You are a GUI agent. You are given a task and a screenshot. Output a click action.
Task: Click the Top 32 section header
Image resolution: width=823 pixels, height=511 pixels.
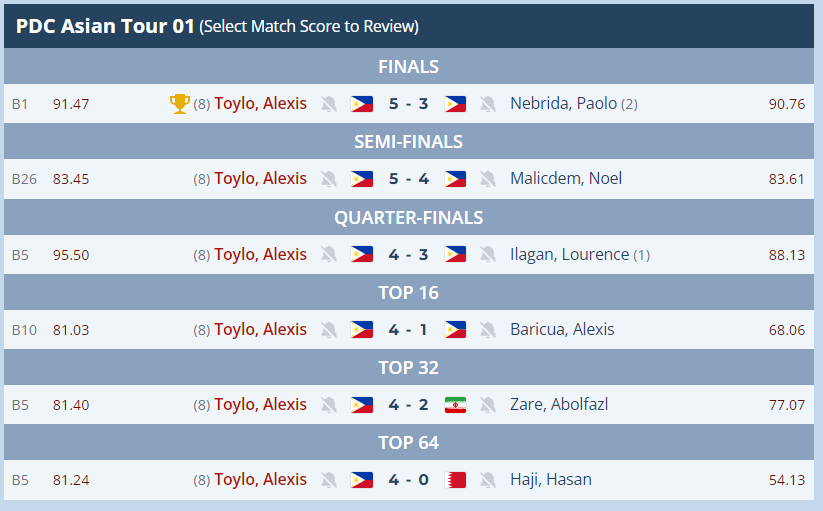(x=409, y=368)
